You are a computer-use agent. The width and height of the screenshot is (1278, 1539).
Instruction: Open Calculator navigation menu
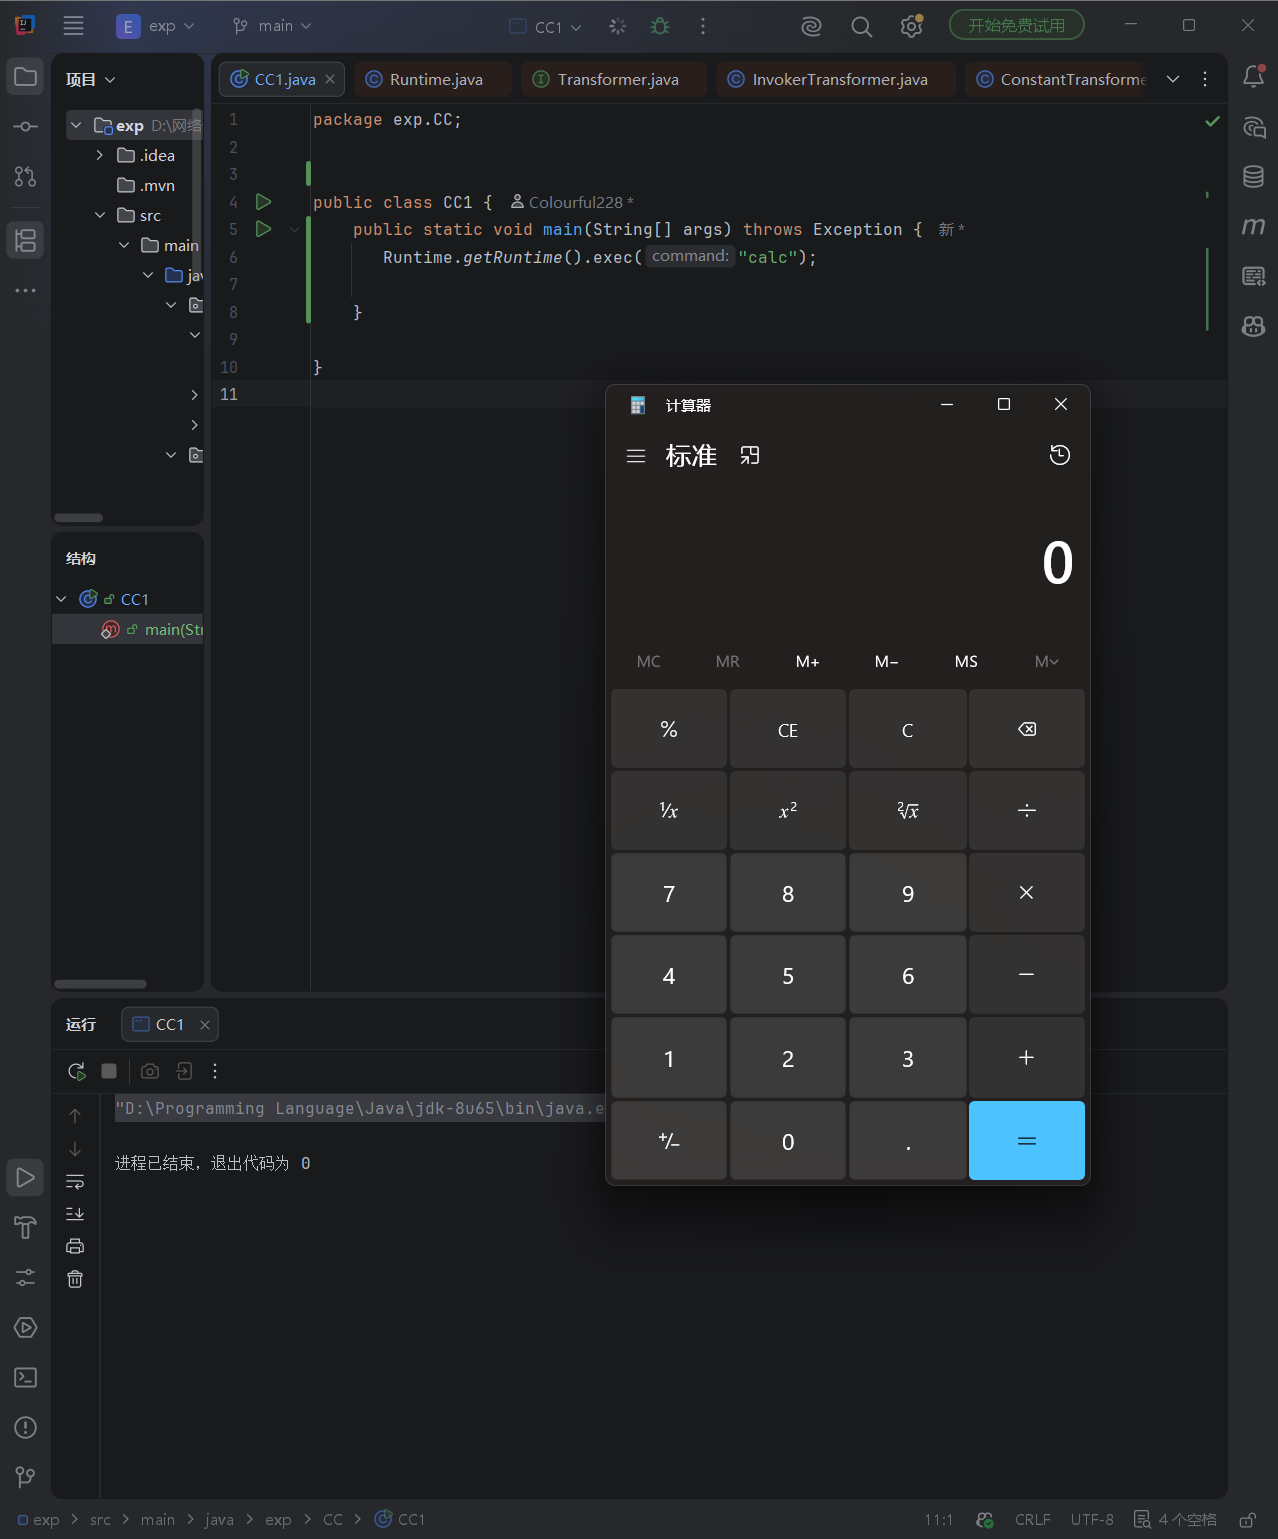(636, 456)
